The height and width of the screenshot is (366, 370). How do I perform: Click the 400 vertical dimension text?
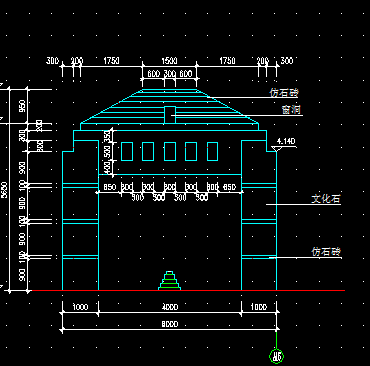click(107, 168)
